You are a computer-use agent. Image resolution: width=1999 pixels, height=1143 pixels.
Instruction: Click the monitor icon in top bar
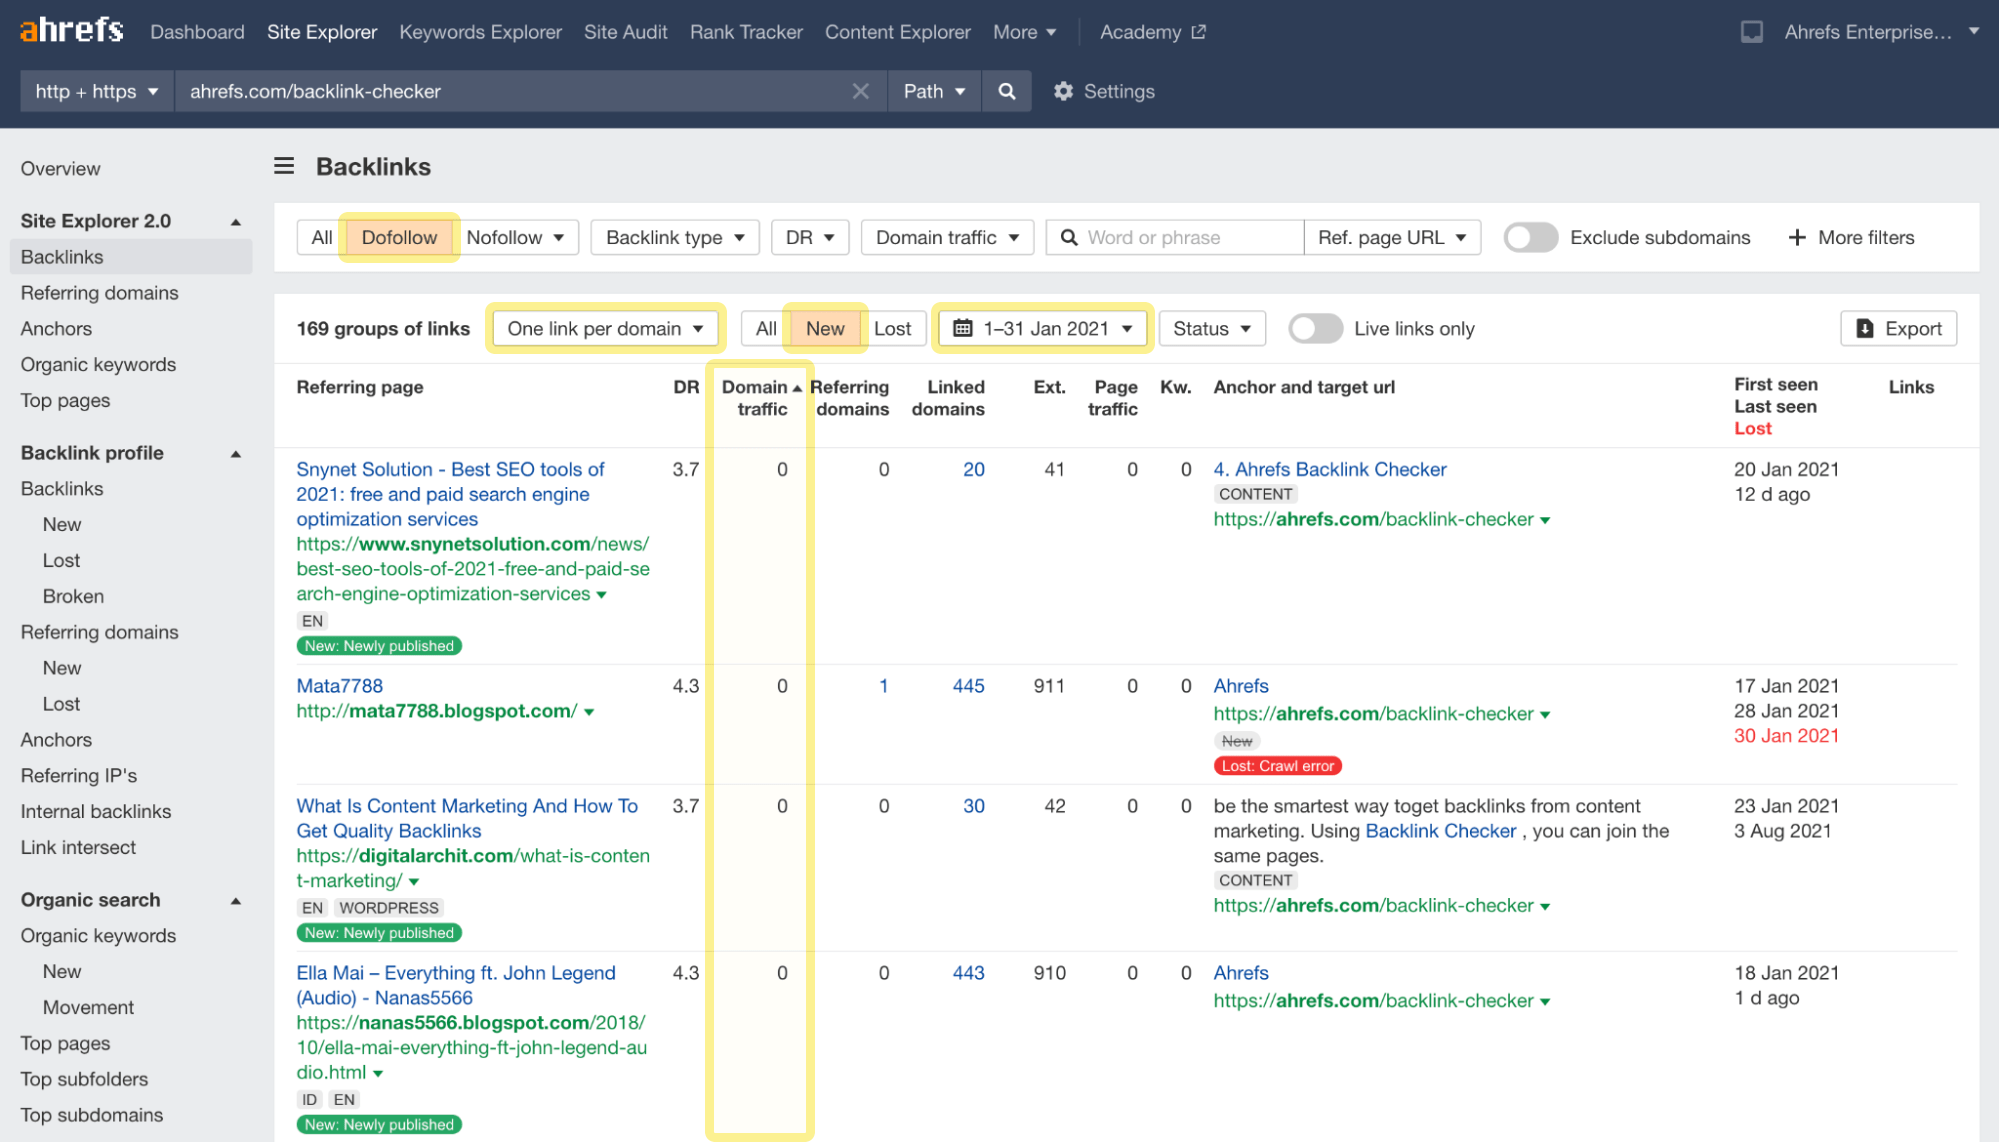(1751, 32)
